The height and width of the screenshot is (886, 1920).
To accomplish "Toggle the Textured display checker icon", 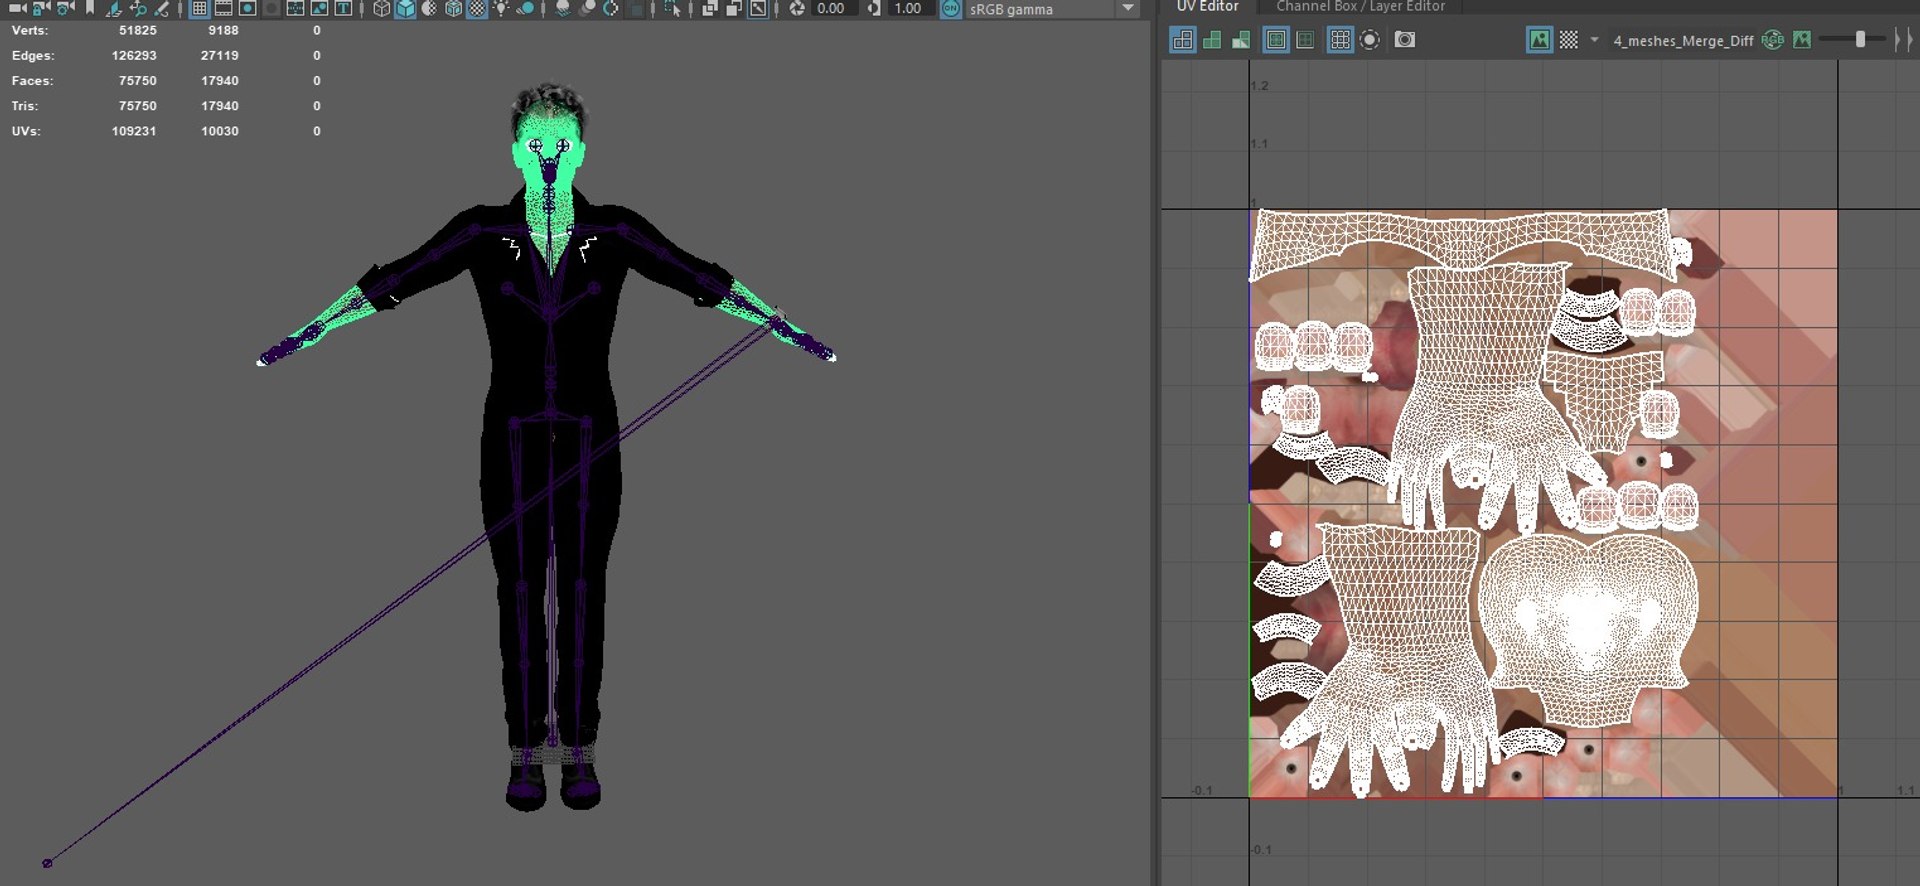I will click(x=477, y=8).
